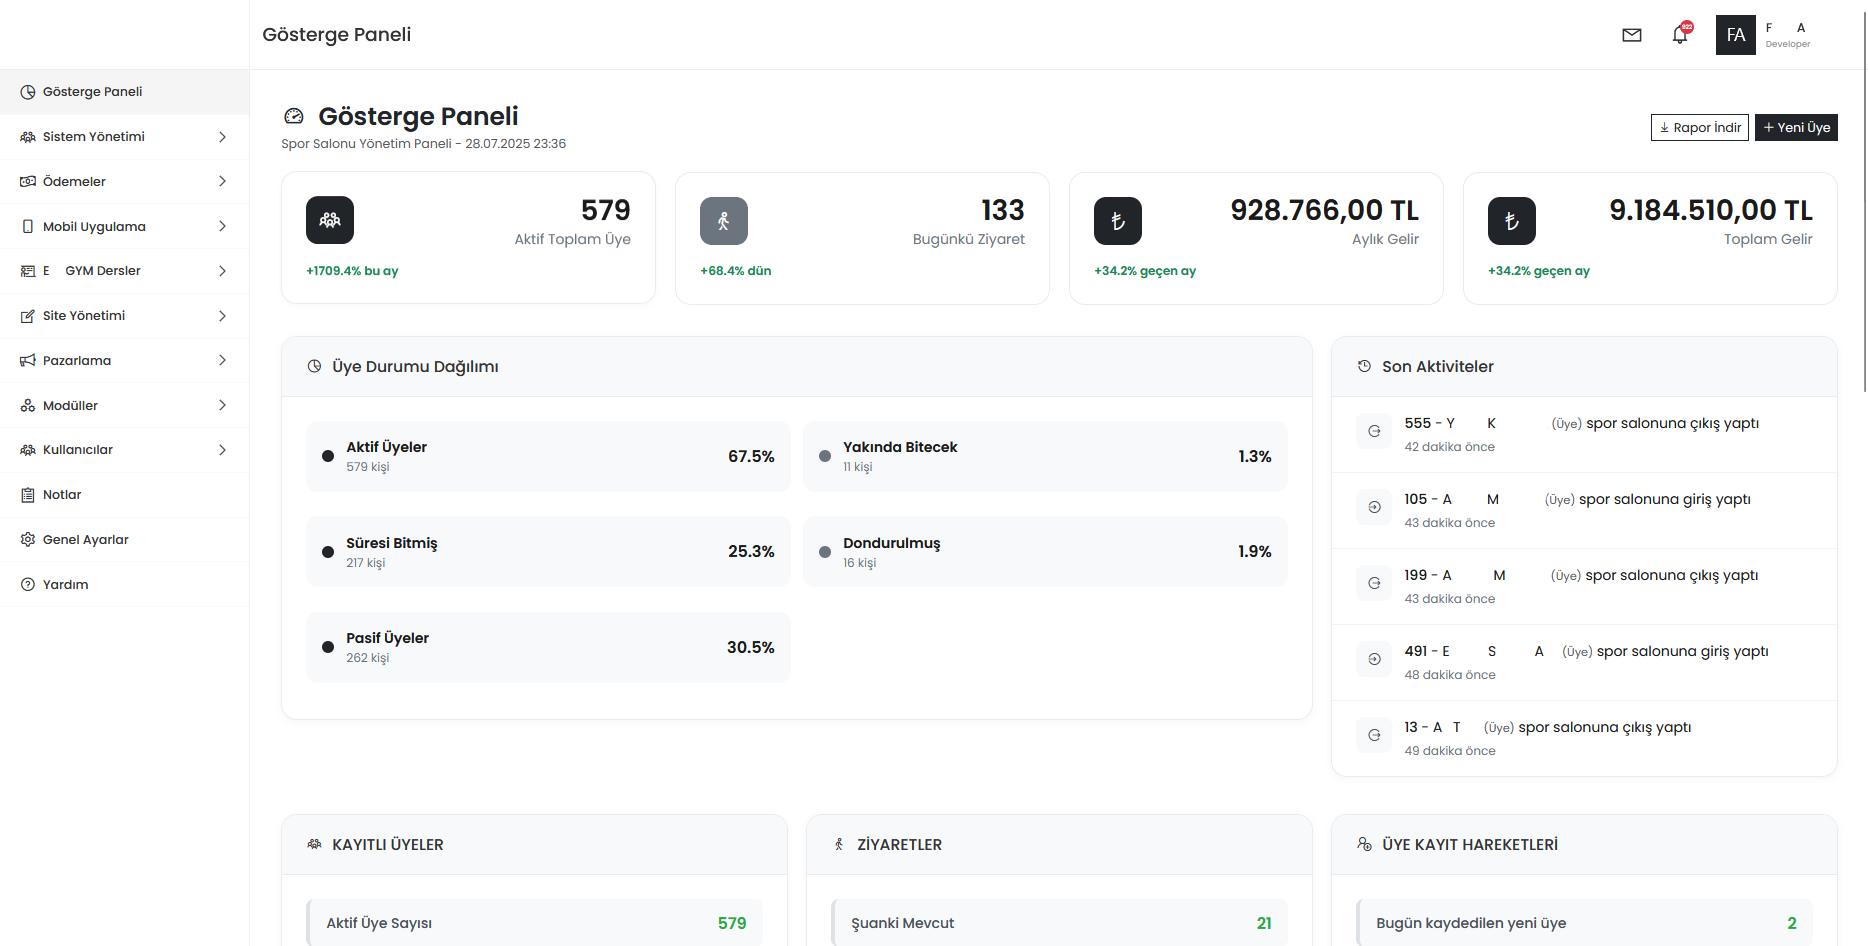
Task: Click Yakında Bitecek 1.3% card
Action: point(1045,456)
